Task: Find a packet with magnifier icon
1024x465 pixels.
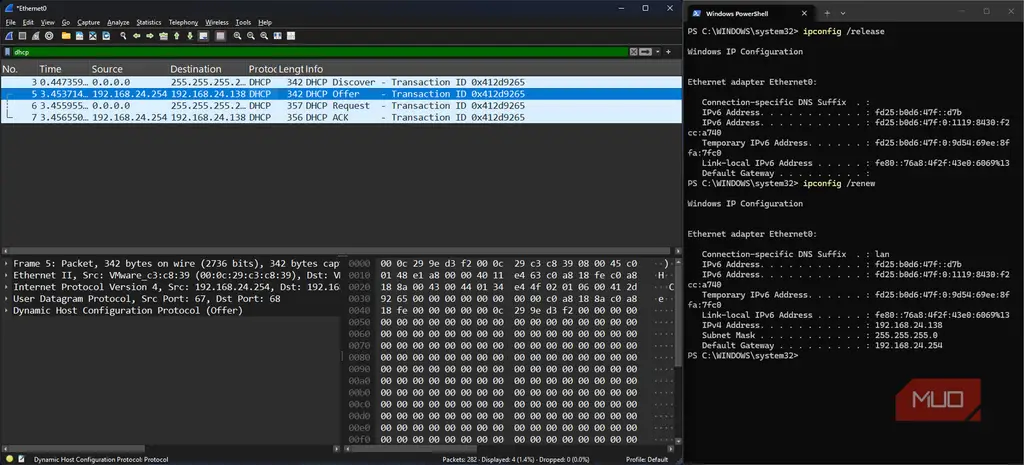Action: tap(123, 36)
